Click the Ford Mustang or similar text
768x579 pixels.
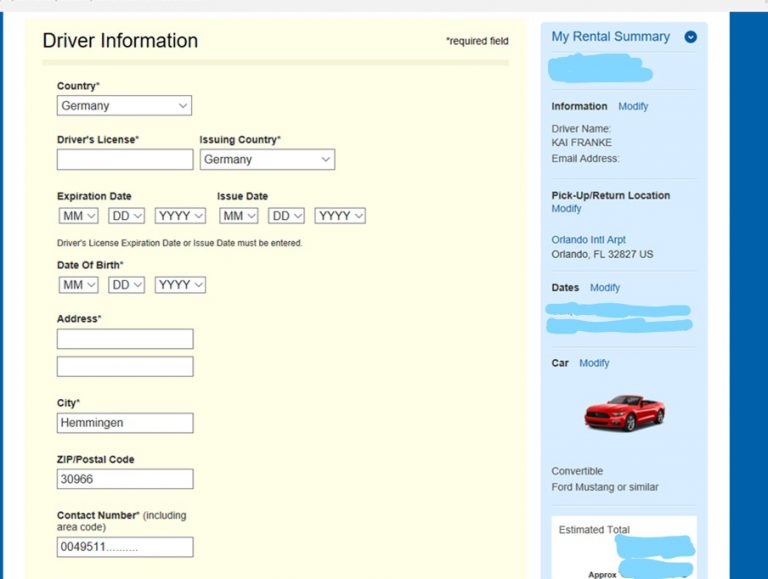pos(604,487)
